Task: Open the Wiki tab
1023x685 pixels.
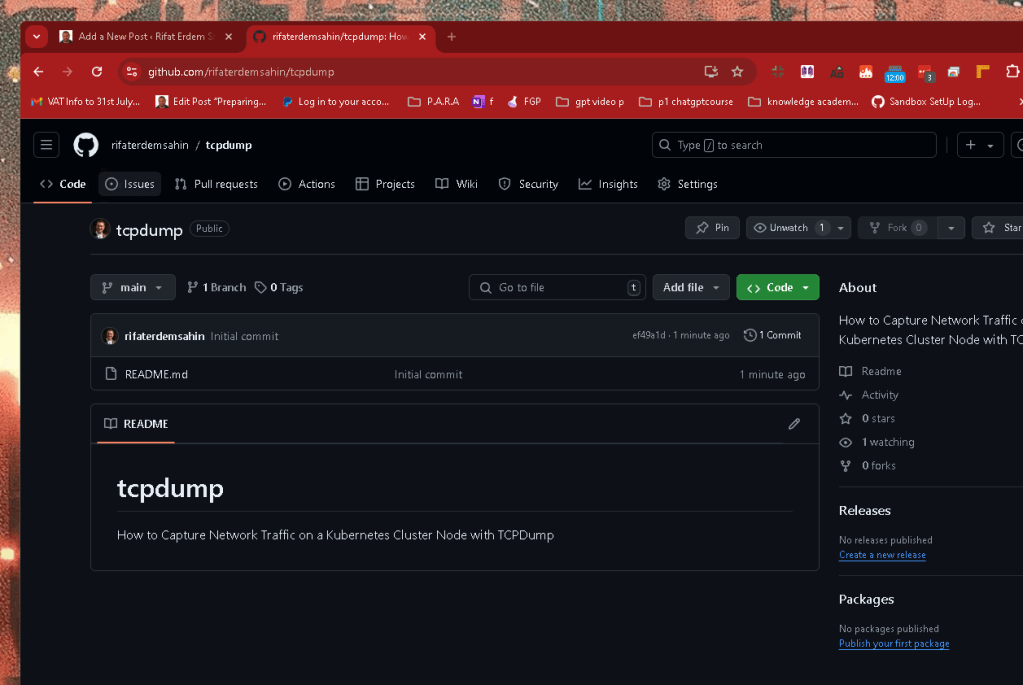Action: [457, 184]
